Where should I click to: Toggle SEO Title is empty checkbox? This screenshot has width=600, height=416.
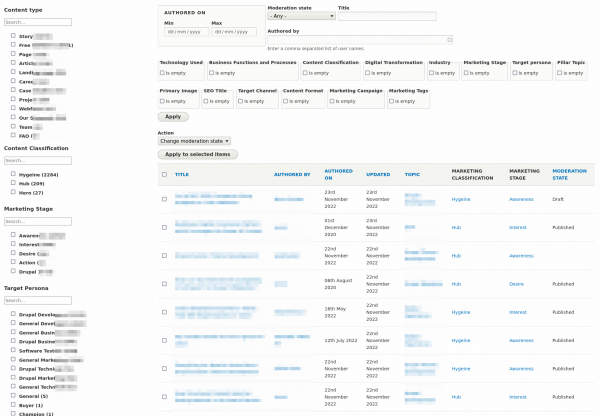click(x=206, y=101)
